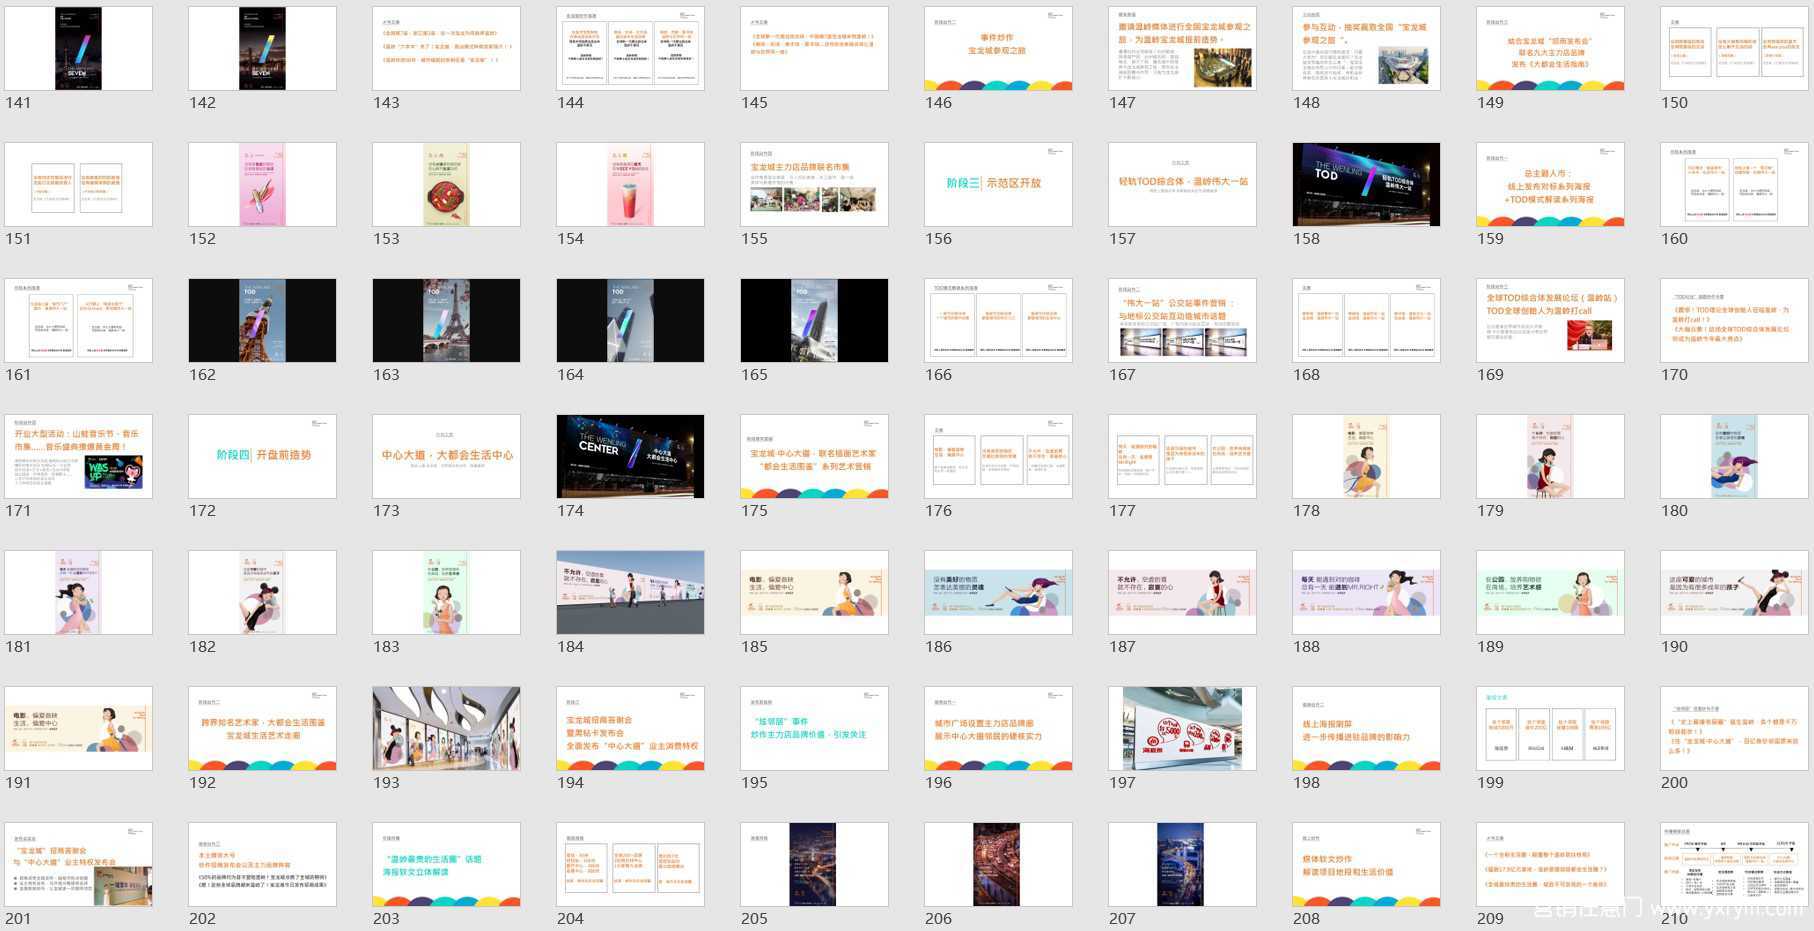Select slide 210 flowchart timeline thumbnail
This screenshot has width=1814, height=931.
(x=1734, y=865)
